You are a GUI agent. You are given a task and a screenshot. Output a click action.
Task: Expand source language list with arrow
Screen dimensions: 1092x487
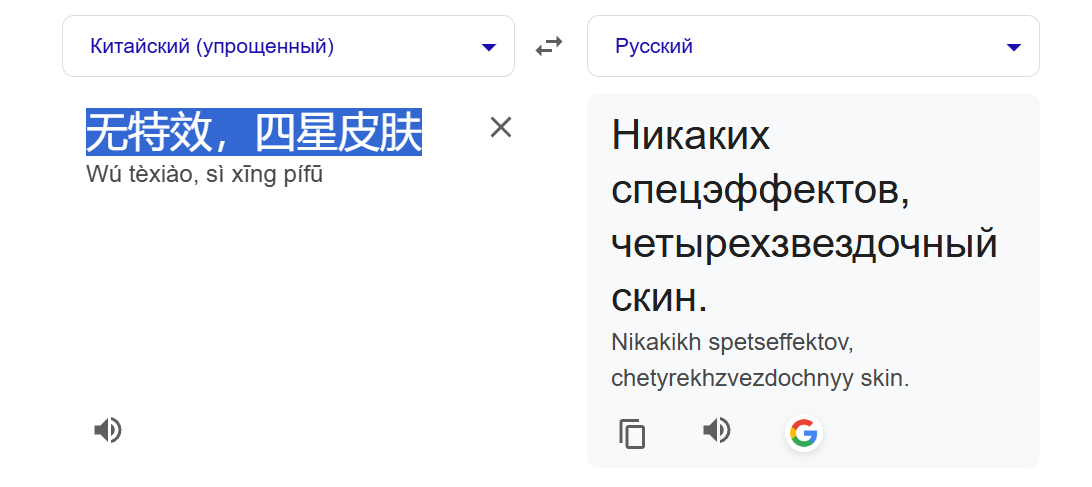pos(489,47)
